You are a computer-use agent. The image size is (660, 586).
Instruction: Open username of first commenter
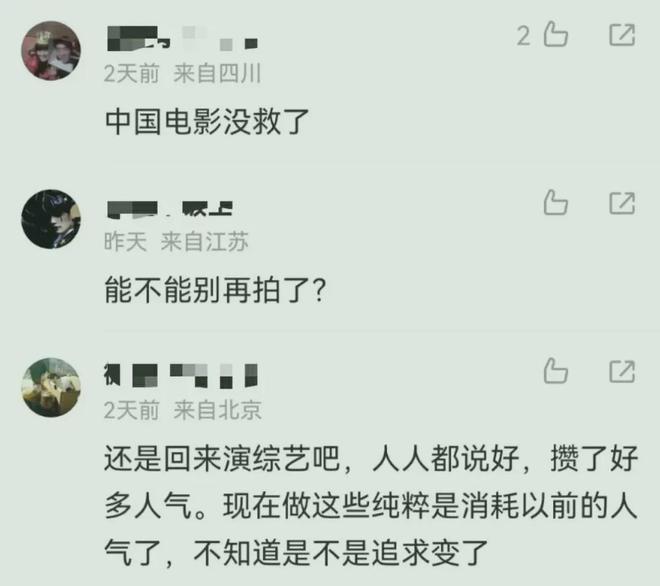182,39
